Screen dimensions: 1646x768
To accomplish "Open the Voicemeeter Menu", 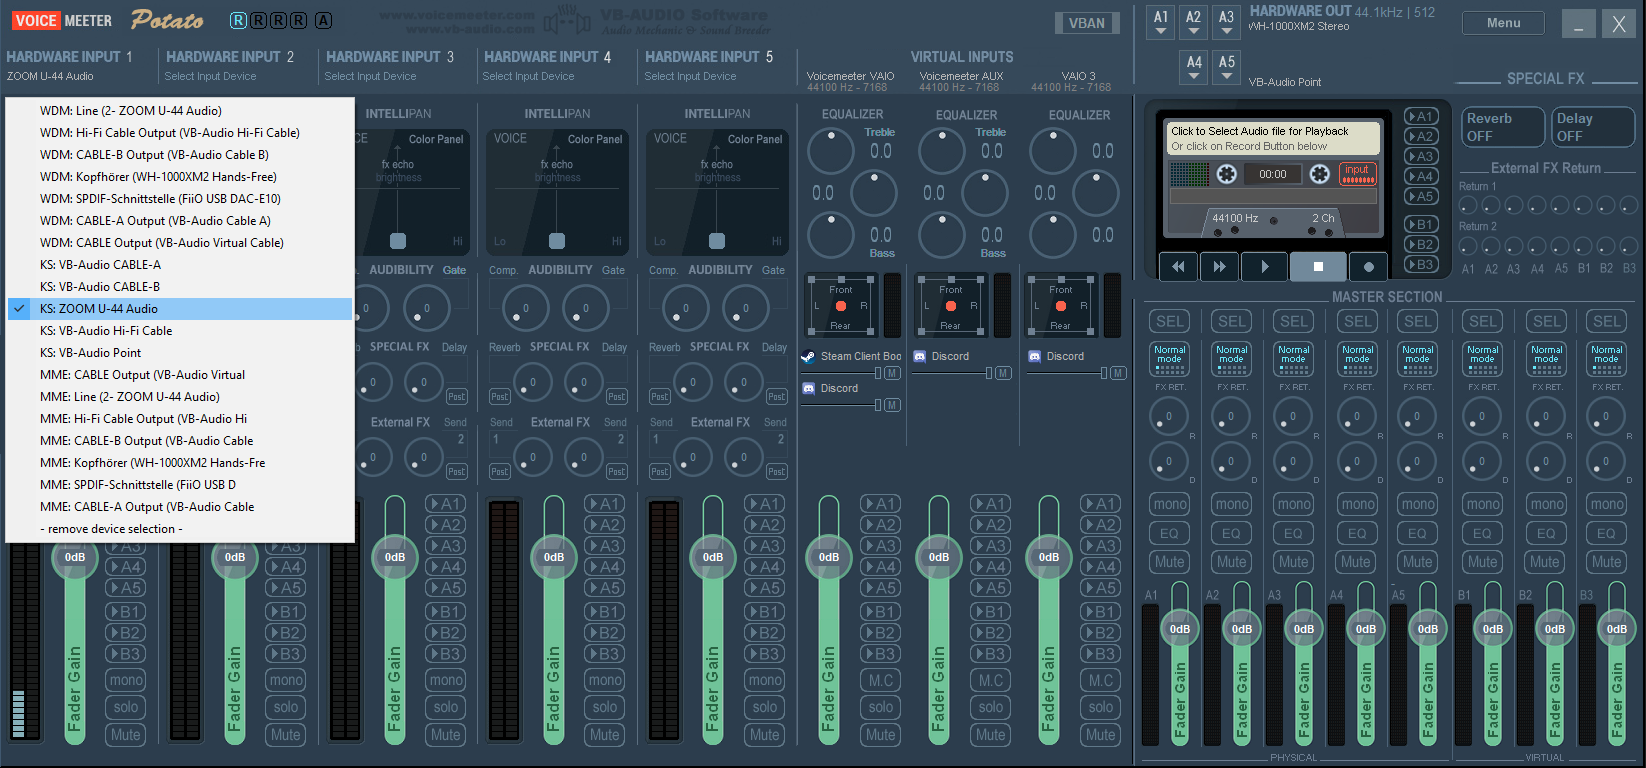I will coord(1503,23).
